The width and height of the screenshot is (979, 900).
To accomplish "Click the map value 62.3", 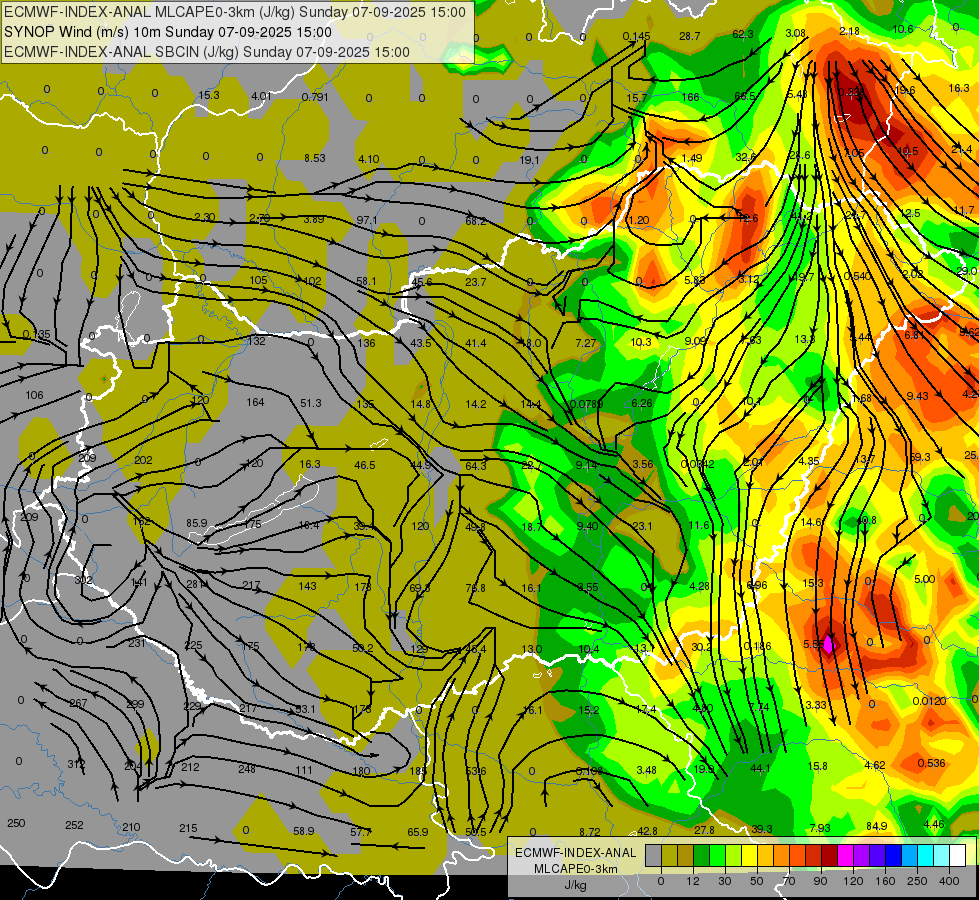I will click(743, 34).
